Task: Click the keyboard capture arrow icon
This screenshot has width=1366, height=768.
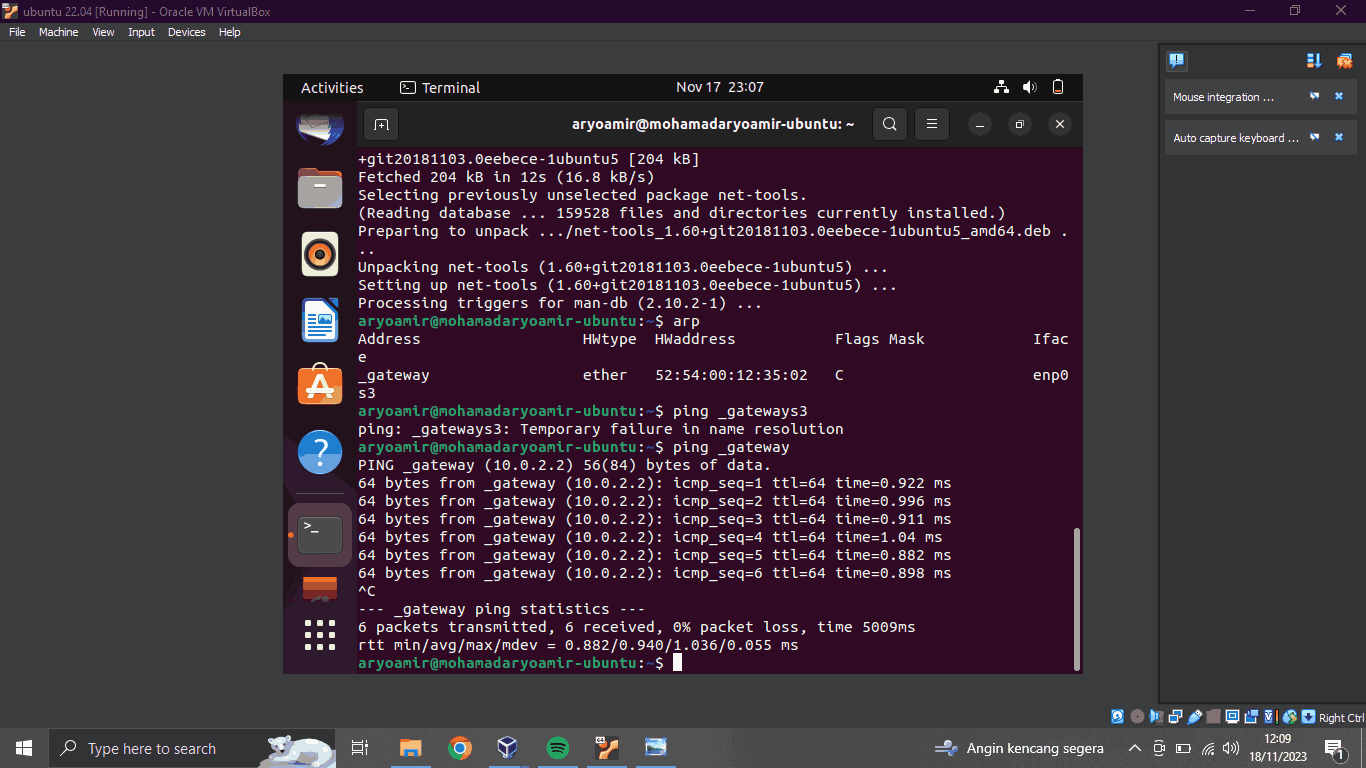Action: (1308, 717)
